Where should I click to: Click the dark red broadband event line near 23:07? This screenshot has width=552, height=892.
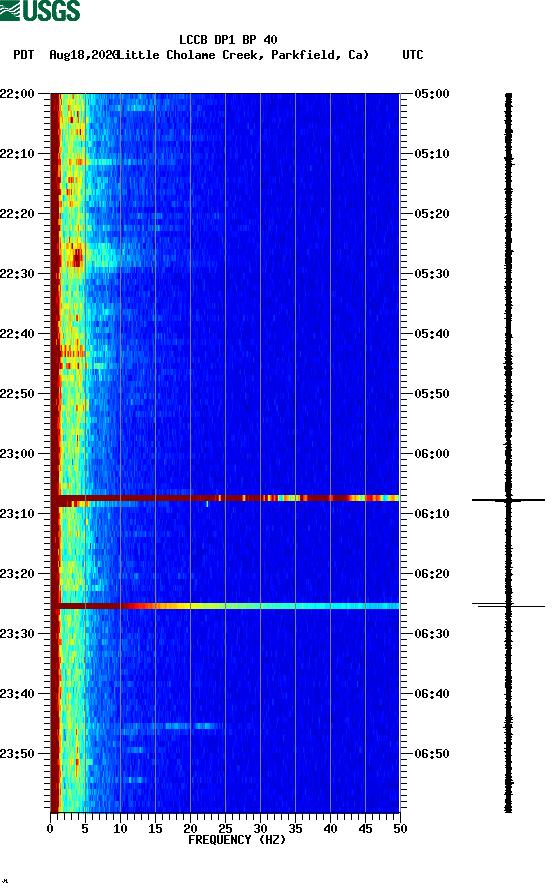click(x=225, y=498)
